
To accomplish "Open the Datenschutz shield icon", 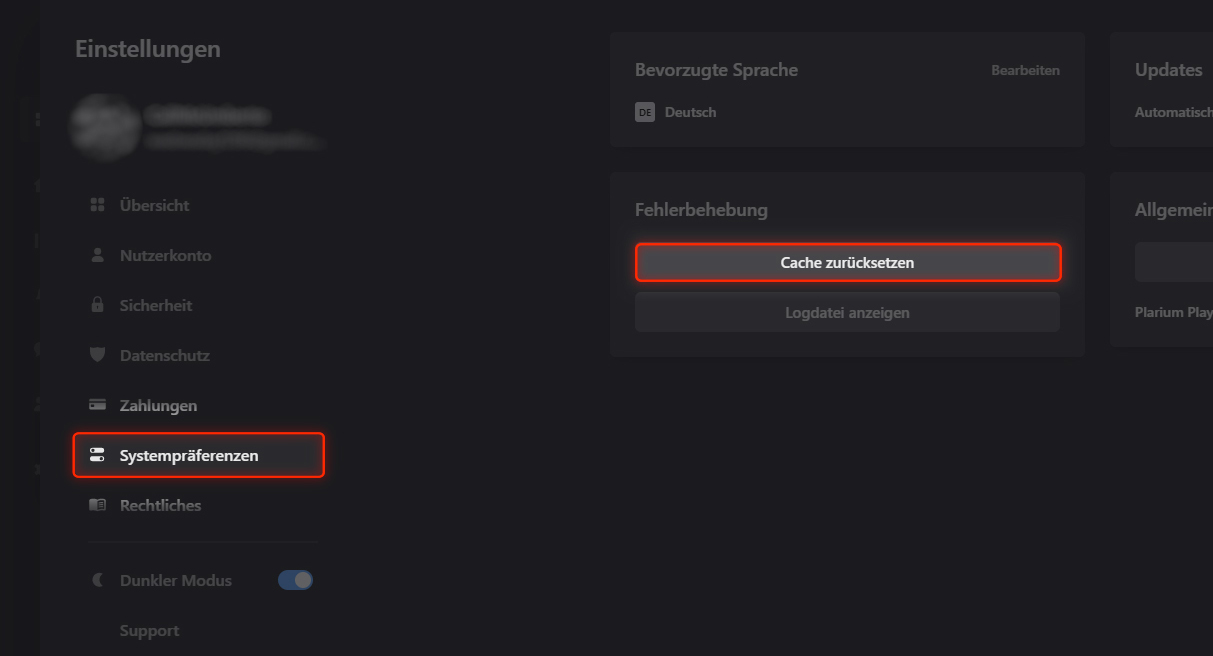I will click(x=97, y=354).
